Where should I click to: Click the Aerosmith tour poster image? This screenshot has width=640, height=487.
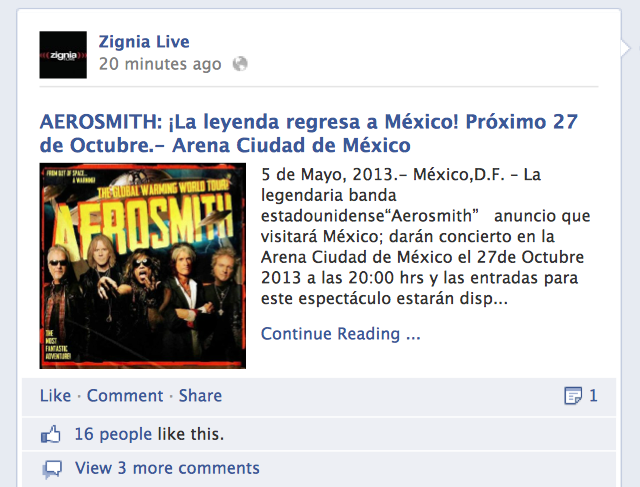pyautogui.click(x=142, y=266)
